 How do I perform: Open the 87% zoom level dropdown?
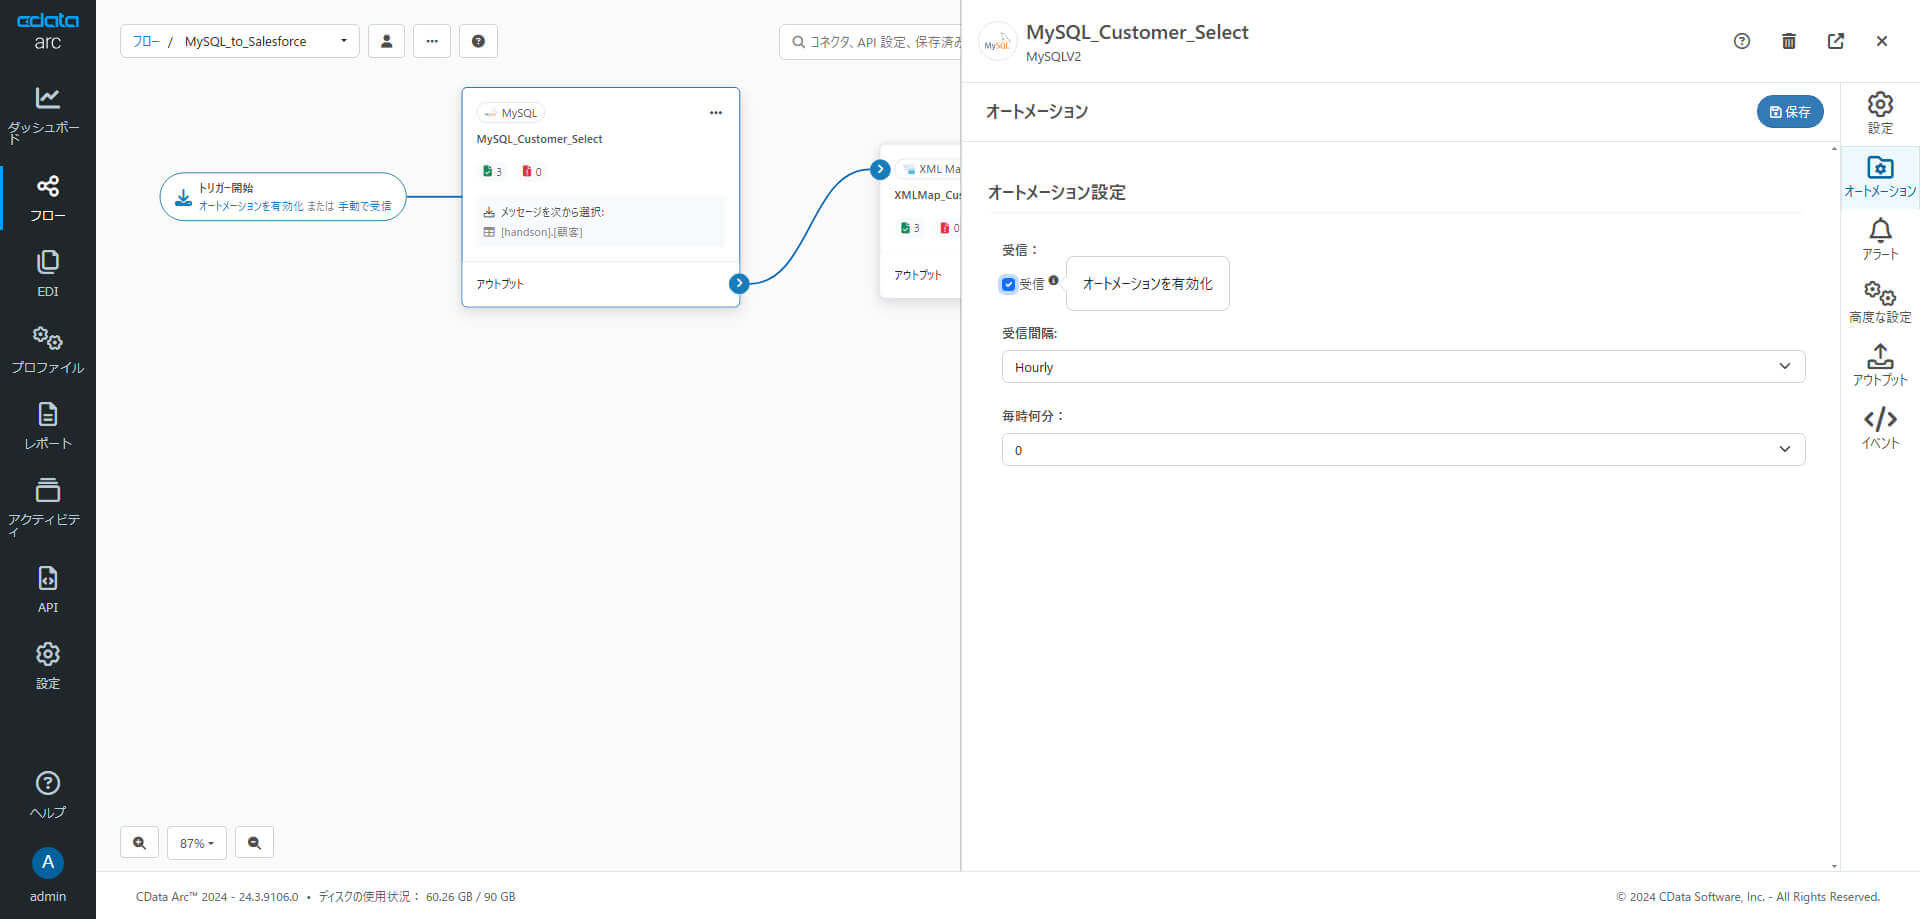click(196, 843)
